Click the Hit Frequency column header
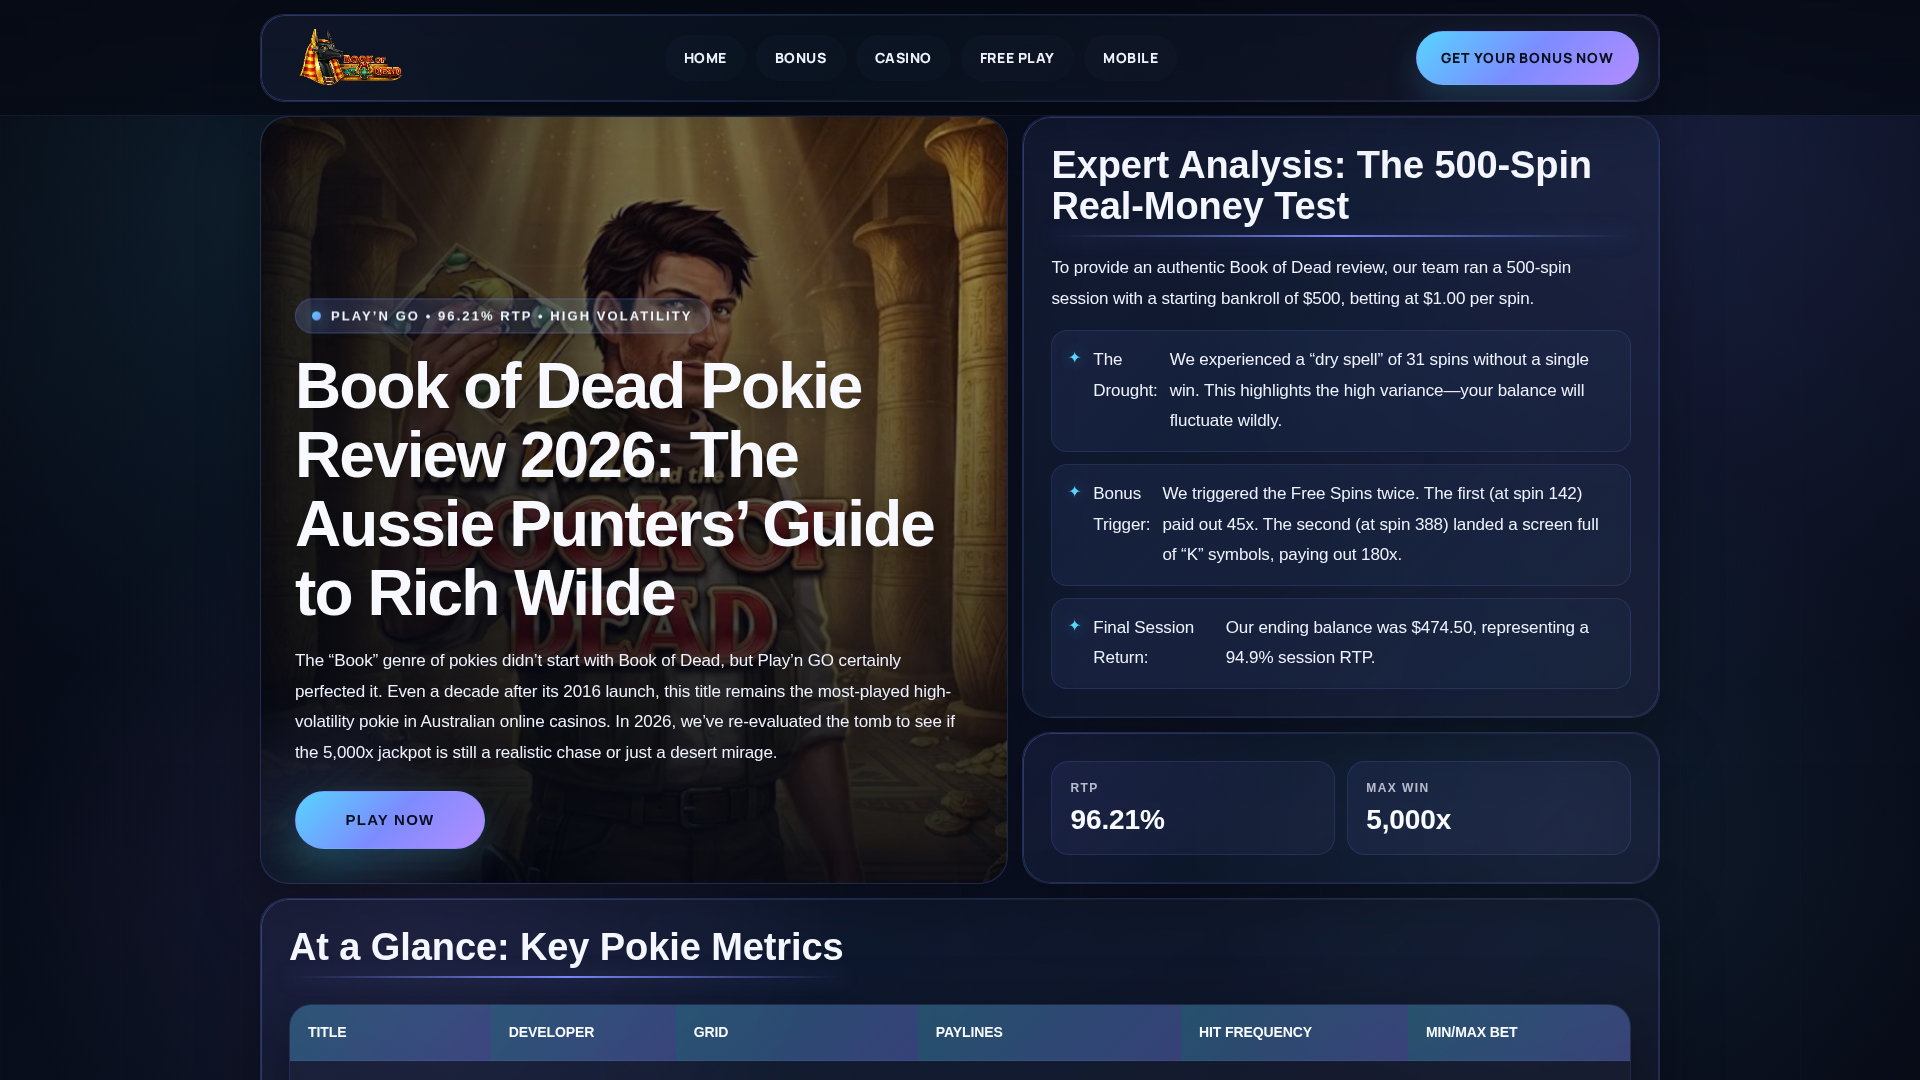 (x=1294, y=1032)
